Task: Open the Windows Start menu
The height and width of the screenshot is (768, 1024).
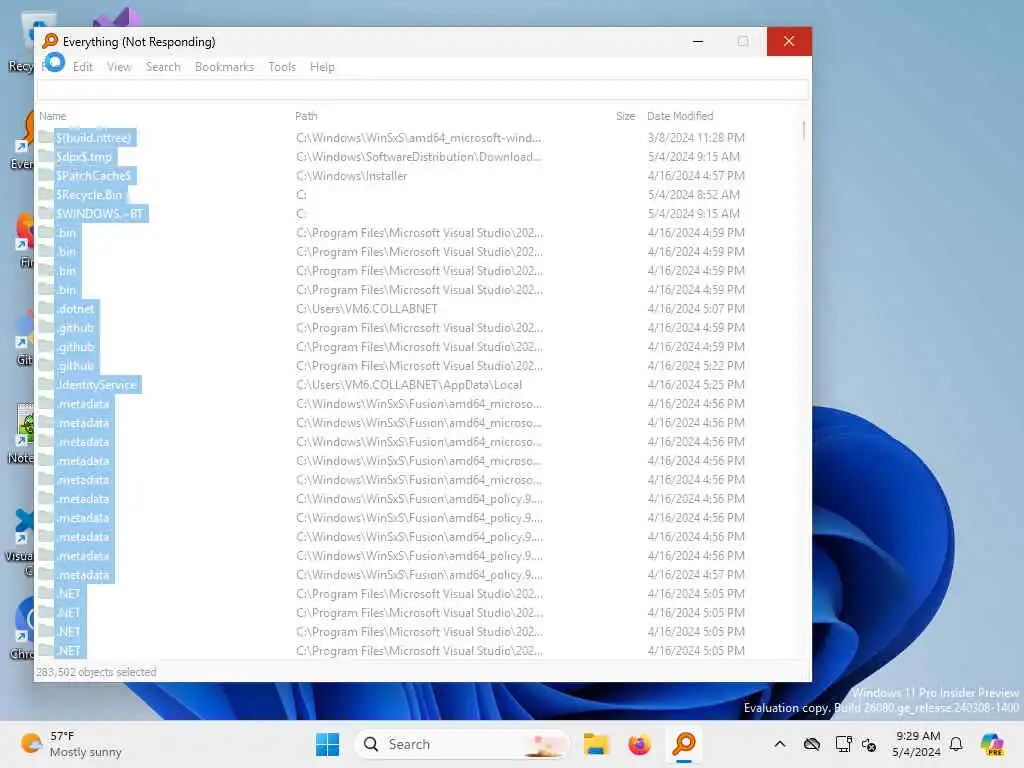Action: 327,744
